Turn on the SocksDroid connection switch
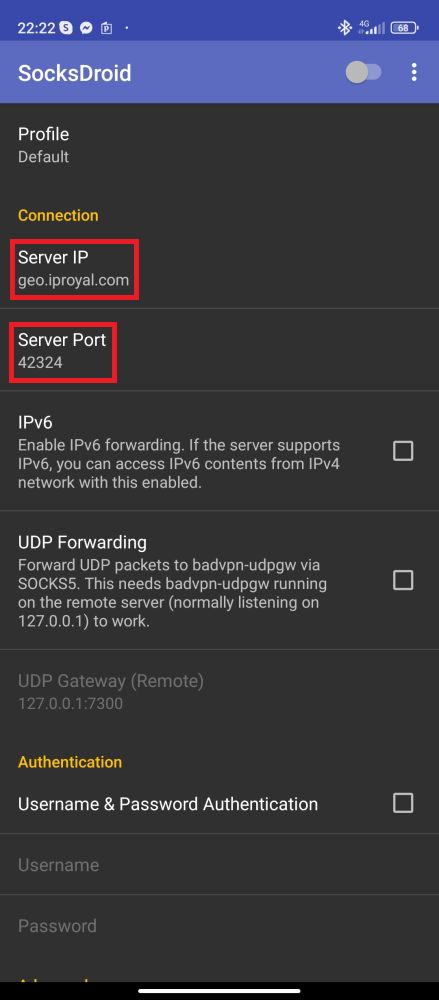This screenshot has width=439, height=1000. 364,73
